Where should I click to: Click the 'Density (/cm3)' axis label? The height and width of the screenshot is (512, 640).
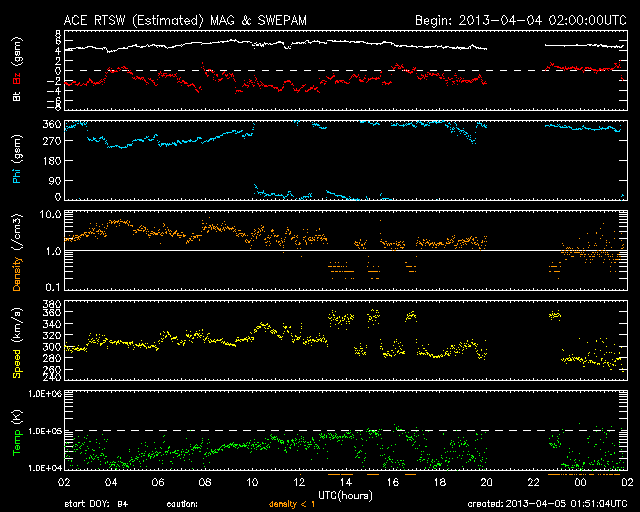point(17,252)
